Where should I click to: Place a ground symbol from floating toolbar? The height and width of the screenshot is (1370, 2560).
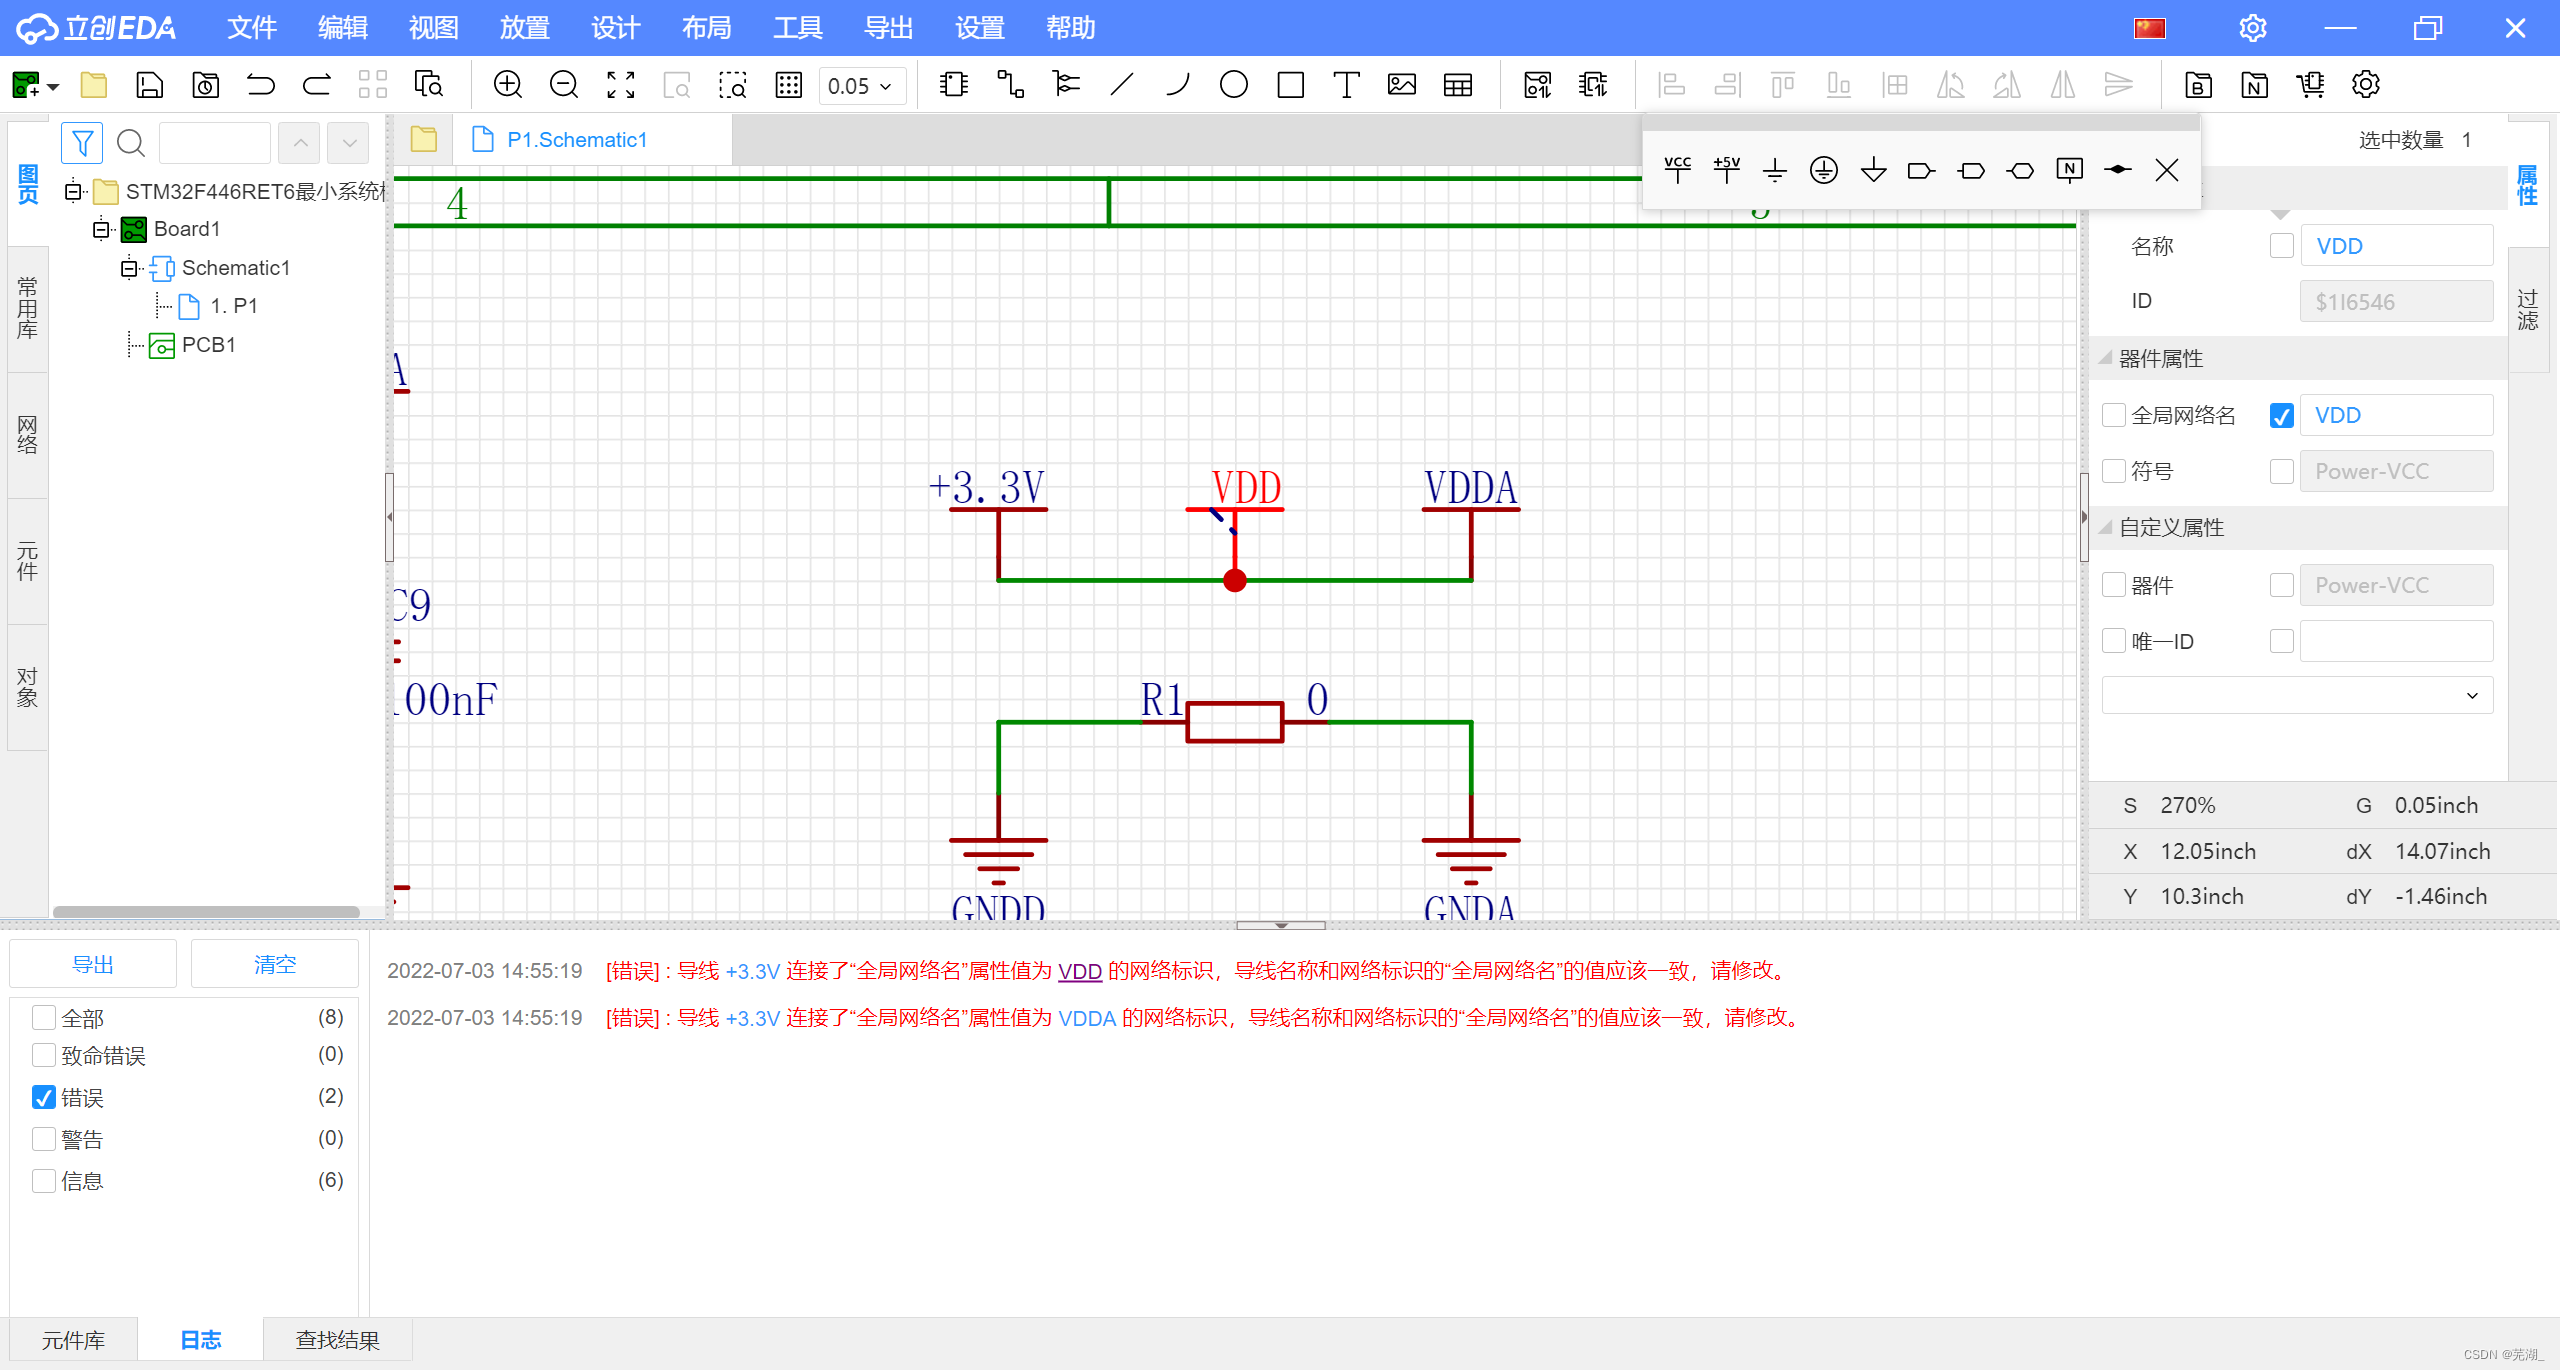1775,170
